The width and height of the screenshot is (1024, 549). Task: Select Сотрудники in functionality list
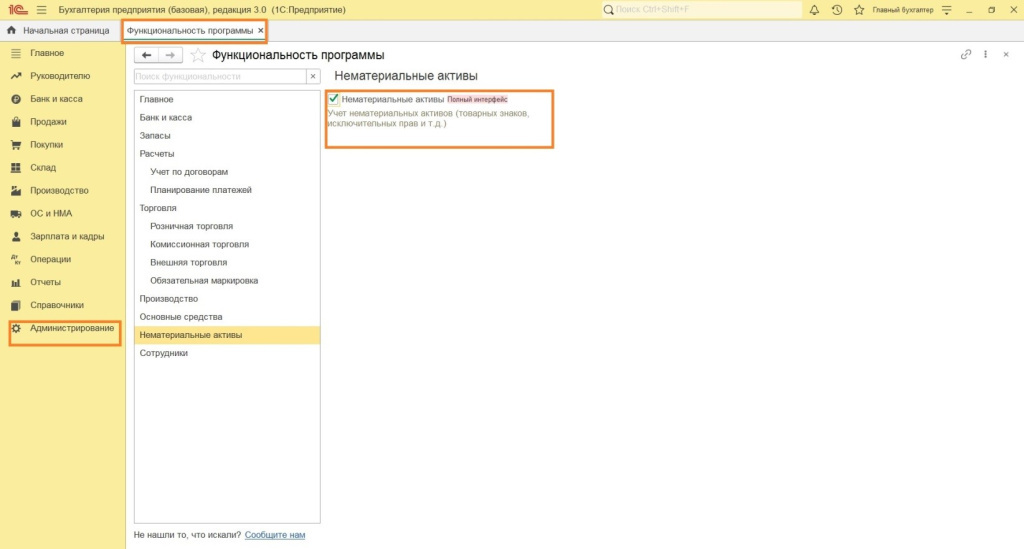[227, 353]
